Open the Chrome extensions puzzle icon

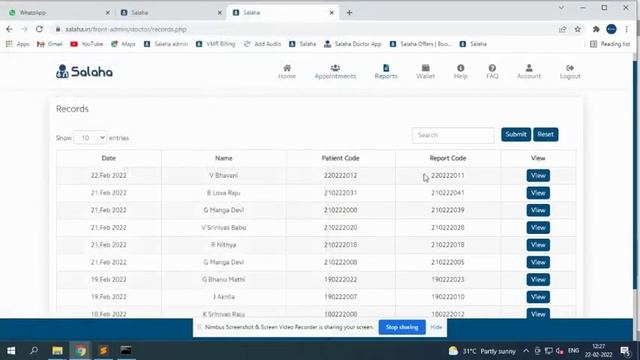coord(596,29)
